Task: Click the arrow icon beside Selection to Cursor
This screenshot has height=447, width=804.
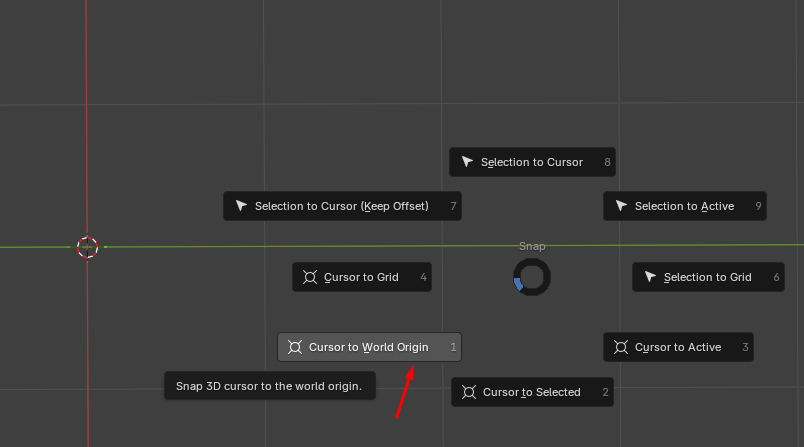Action: [467, 162]
